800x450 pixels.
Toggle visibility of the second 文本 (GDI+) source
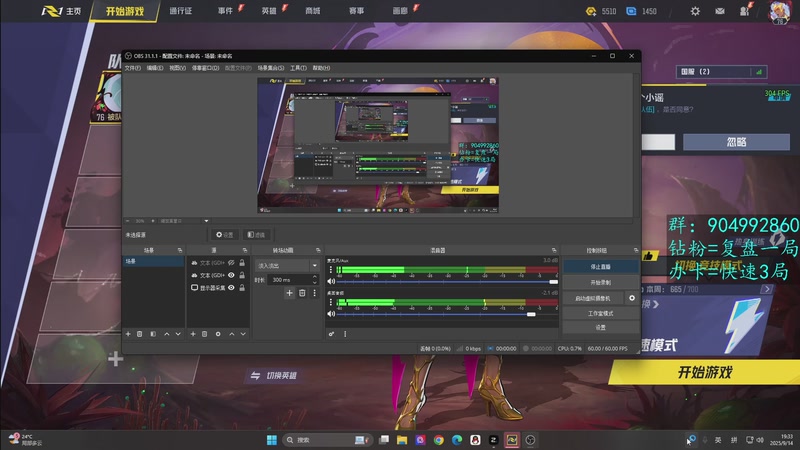click(x=231, y=275)
